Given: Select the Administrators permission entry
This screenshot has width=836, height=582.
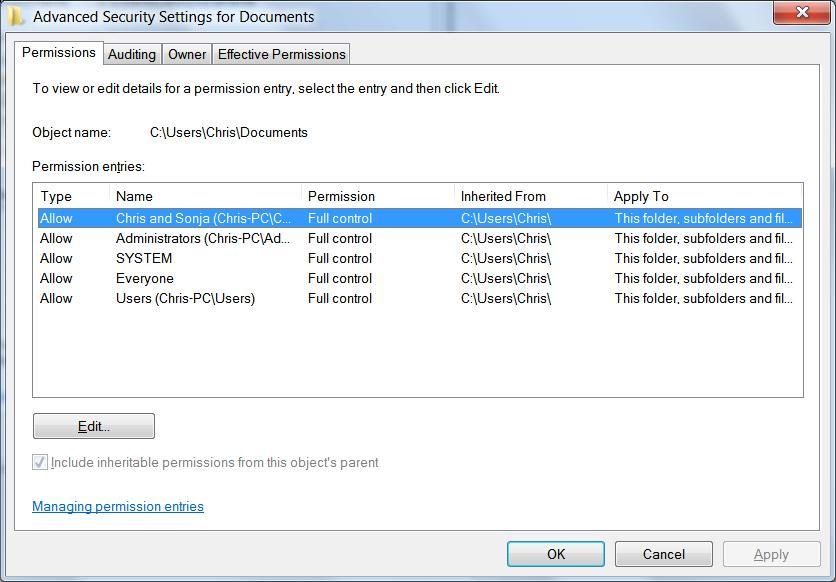Looking at the screenshot, I should coord(203,238).
